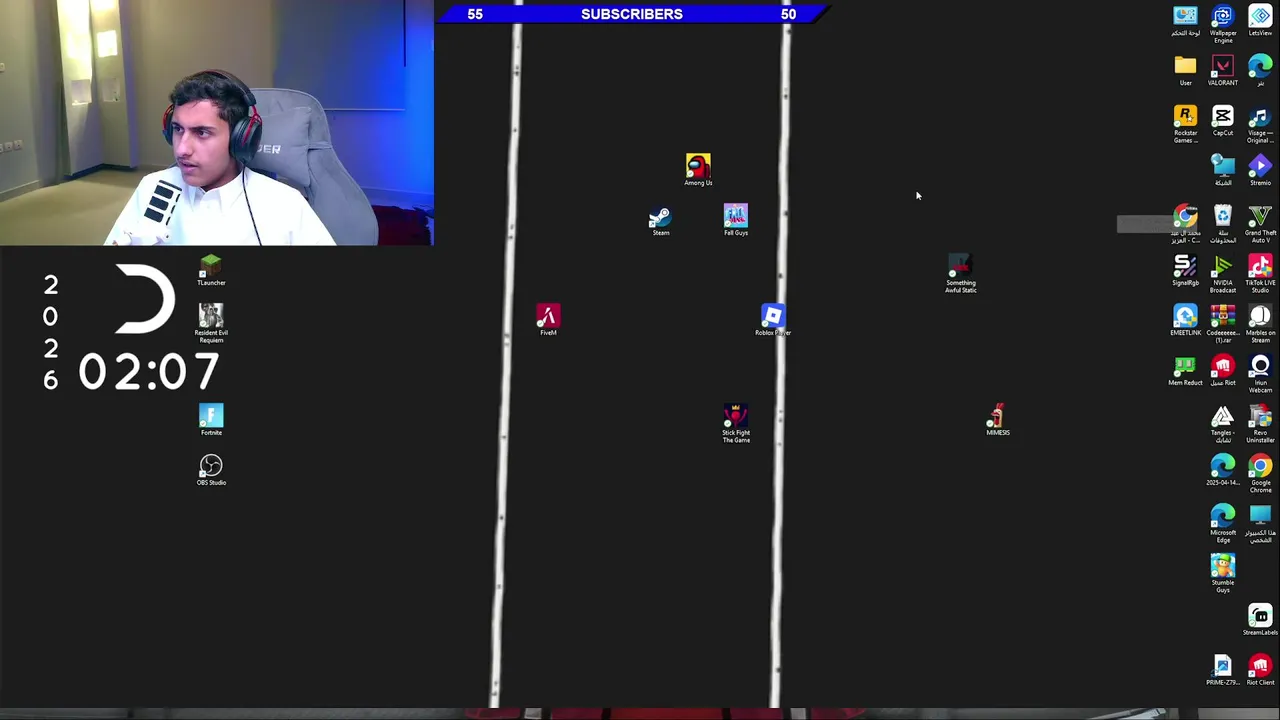
Task: Select the Codeeeeee (1).rar archive
Action: point(1222,324)
